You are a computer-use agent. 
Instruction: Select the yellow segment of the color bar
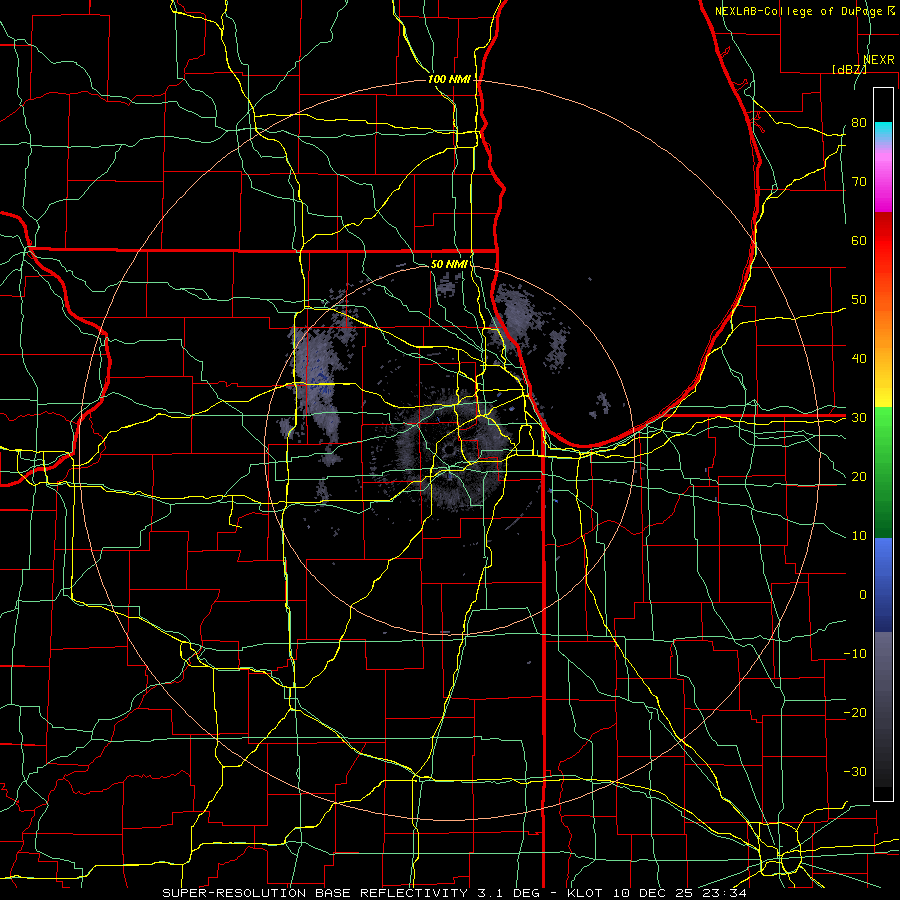883,387
